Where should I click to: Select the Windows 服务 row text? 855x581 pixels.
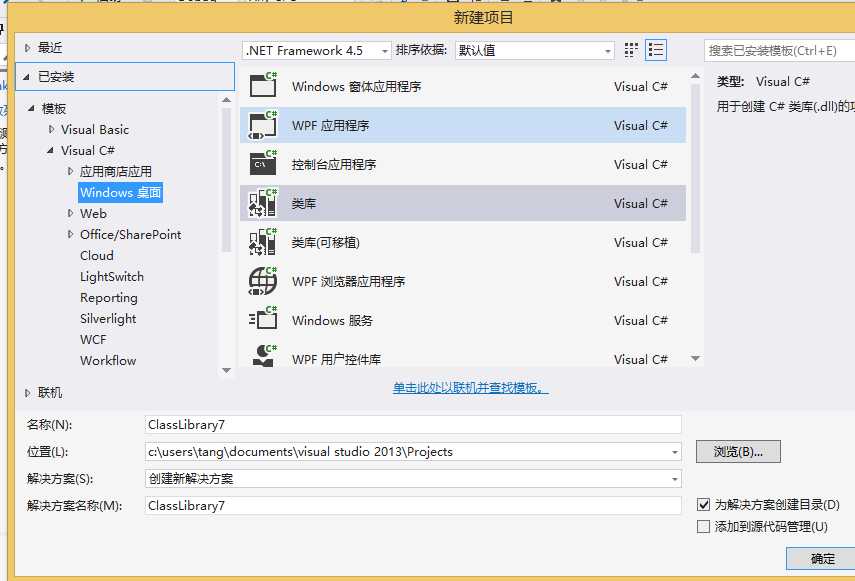[x=332, y=320]
